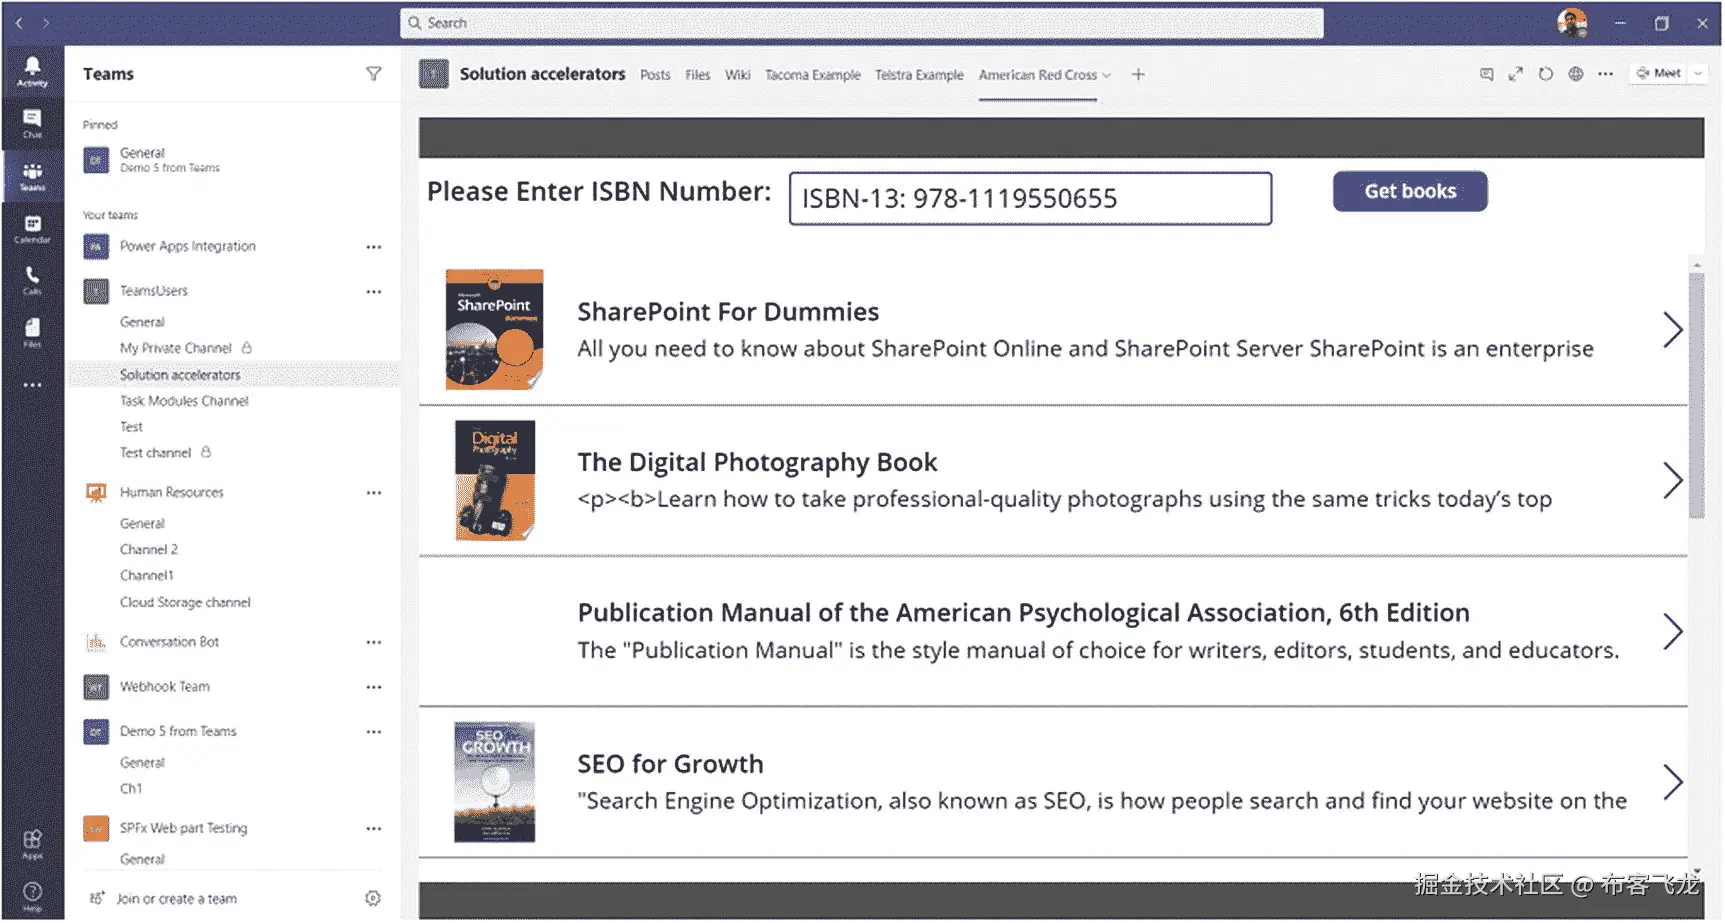Open Channel 2 under Human Resources
This screenshot has width=1725, height=923.
click(149, 550)
